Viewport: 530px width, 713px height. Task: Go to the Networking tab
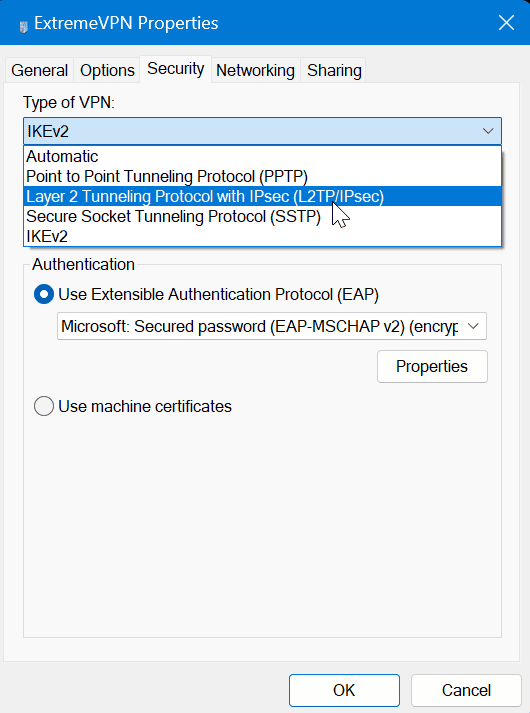click(x=255, y=70)
